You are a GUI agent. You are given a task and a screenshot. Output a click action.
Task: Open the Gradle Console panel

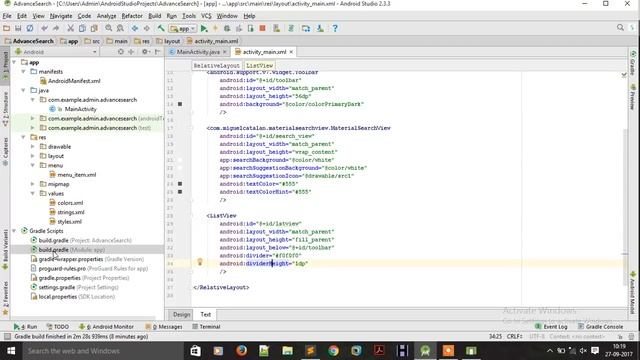pos(600,327)
